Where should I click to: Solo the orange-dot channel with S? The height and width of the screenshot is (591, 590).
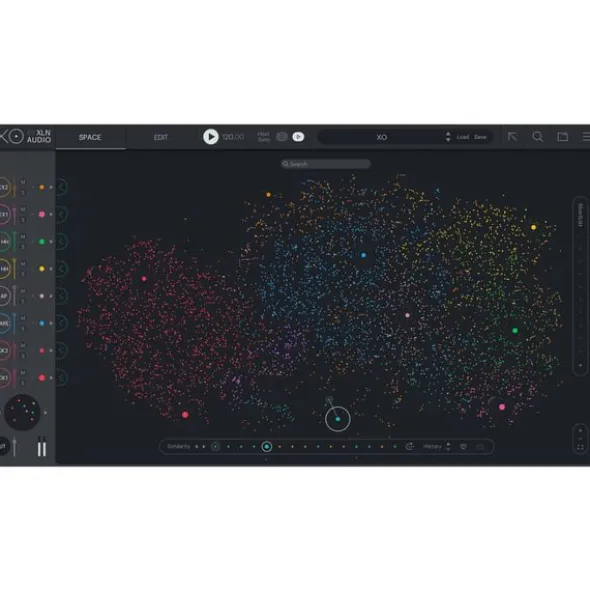(x=23, y=192)
